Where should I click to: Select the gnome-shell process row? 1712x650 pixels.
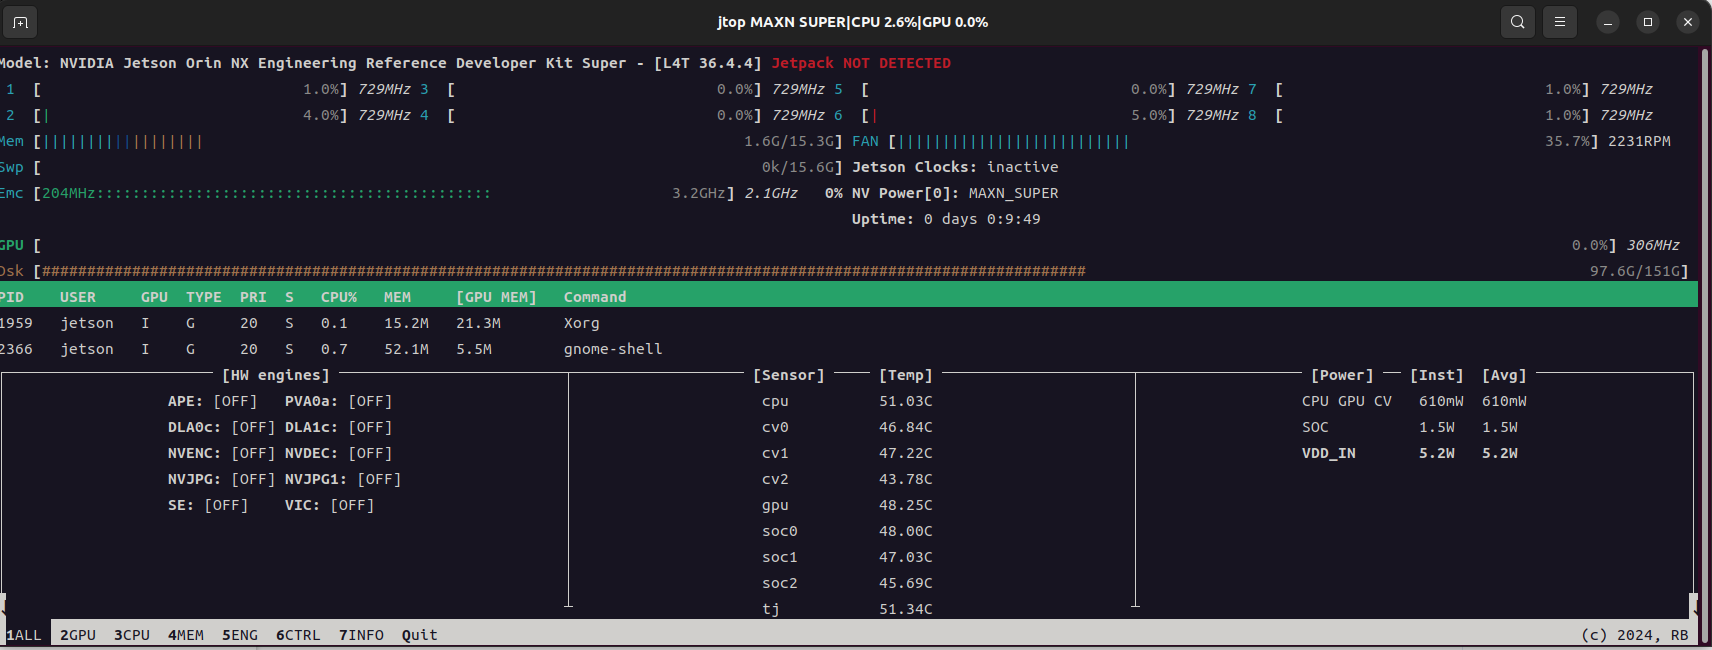612,349
